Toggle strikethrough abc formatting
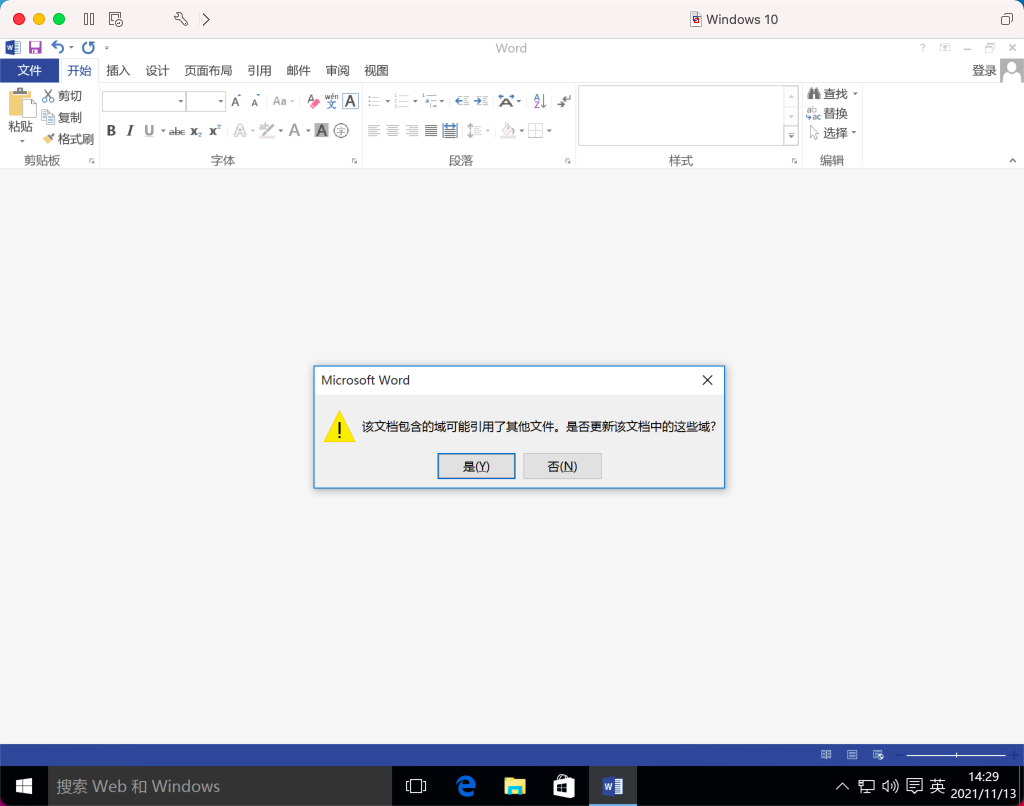 click(176, 131)
